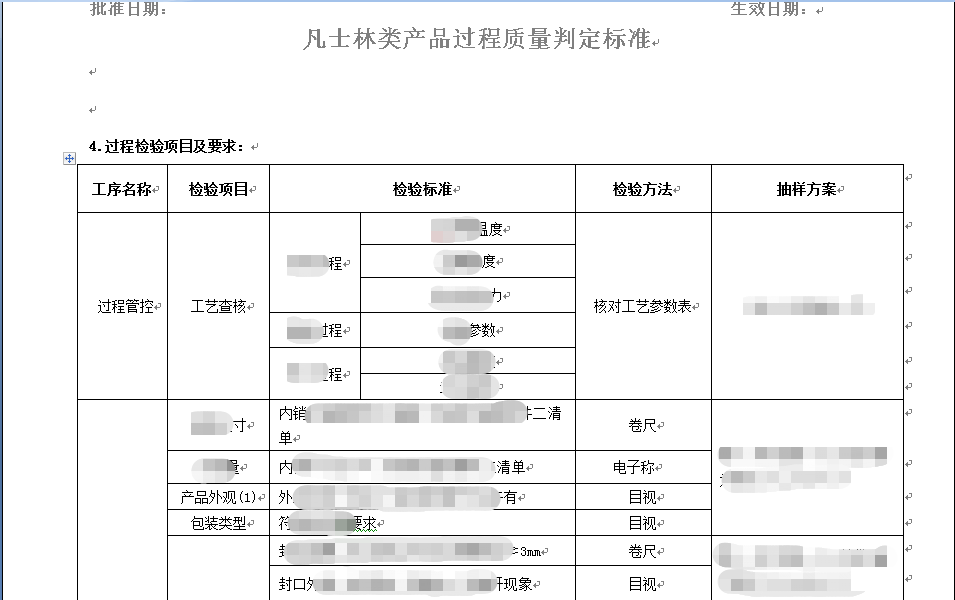The height and width of the screenshot is (600, 955).
Task: Click heading 4.过程检验项目及要求
Action: 166,146
